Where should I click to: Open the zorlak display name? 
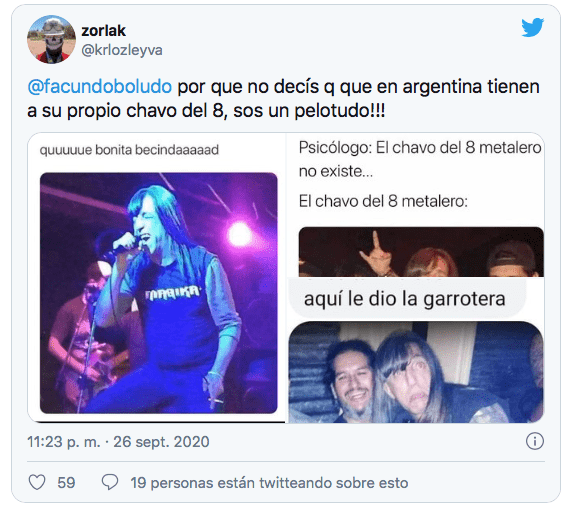(x=104, y=30)
